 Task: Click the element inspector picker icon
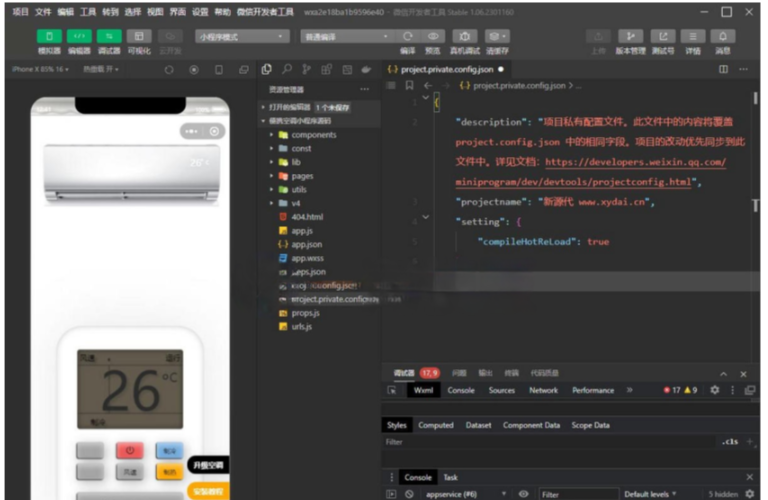pyautogui.click(x=393, y=390)
